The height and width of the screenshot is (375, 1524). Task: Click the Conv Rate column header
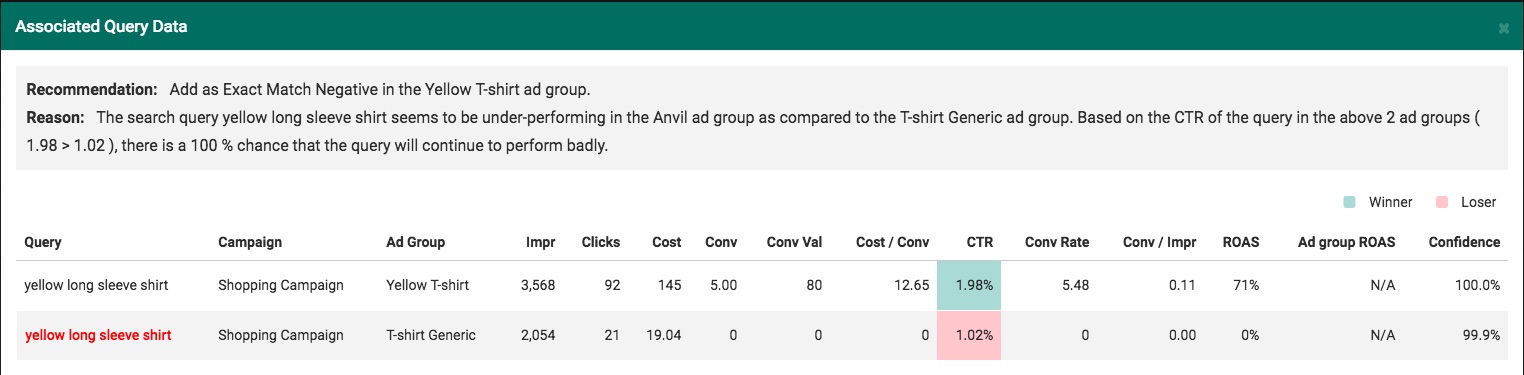1057,242
